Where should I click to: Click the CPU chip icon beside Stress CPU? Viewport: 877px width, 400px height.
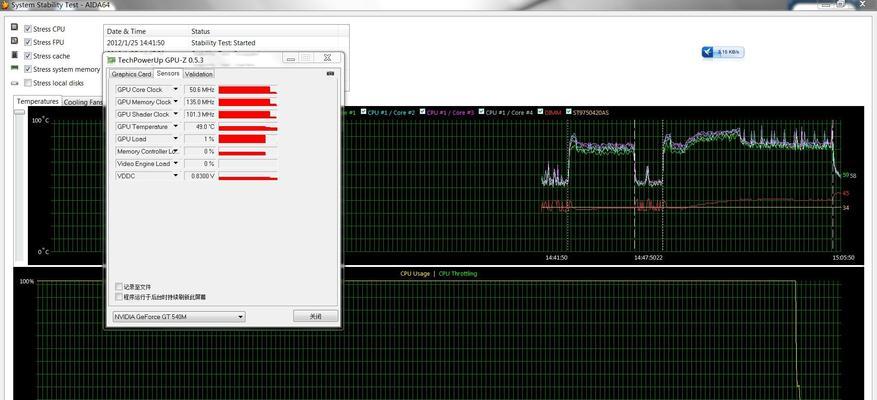(14, 27)
